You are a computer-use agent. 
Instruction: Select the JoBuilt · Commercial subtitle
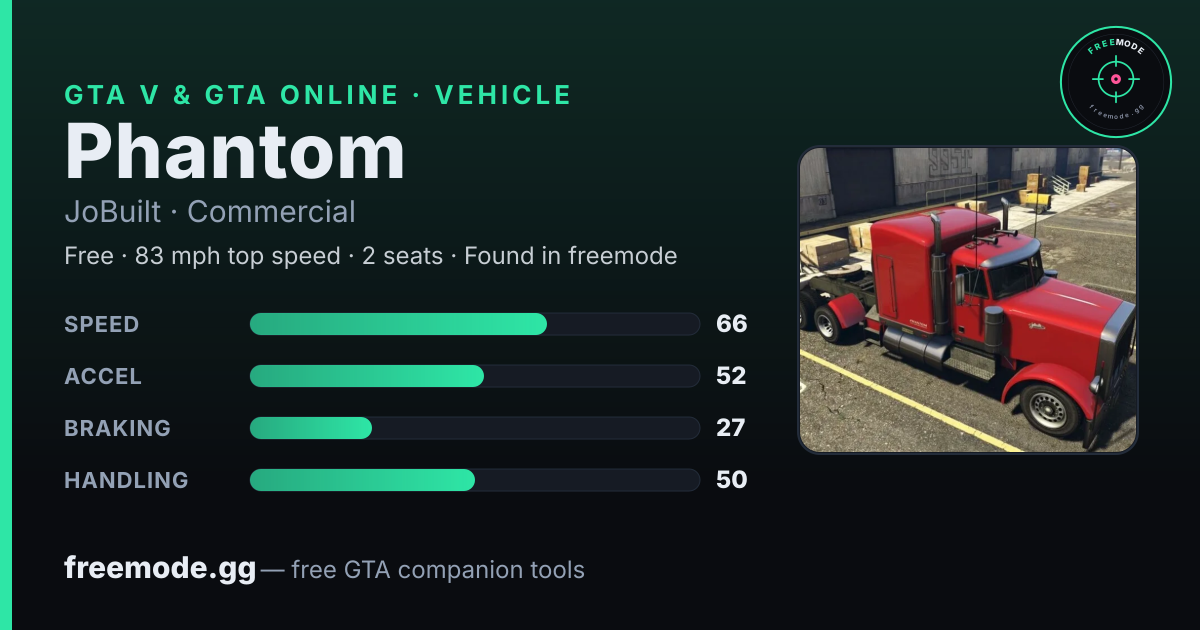[210, 212]
